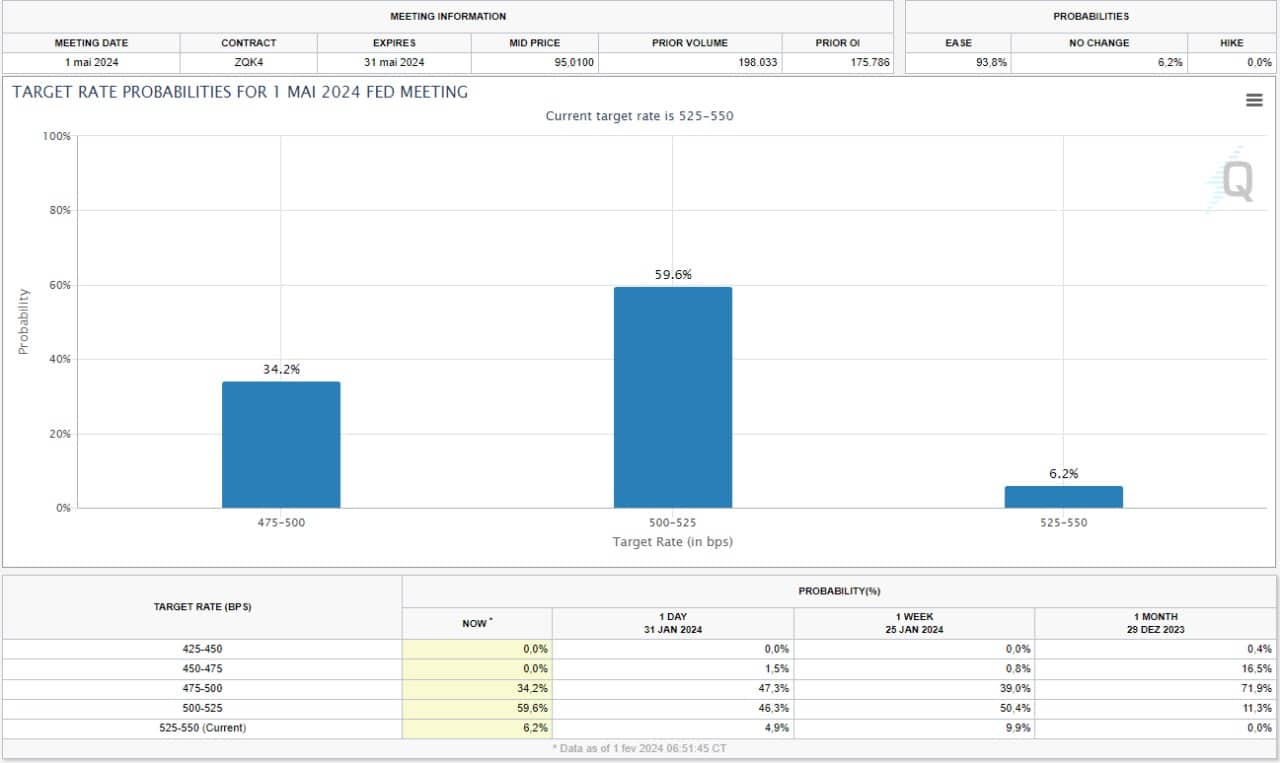Screen dimensions: 1280x763
Task: Select the 6,2% no change value in Probabilities
Action: [1099, 63]
